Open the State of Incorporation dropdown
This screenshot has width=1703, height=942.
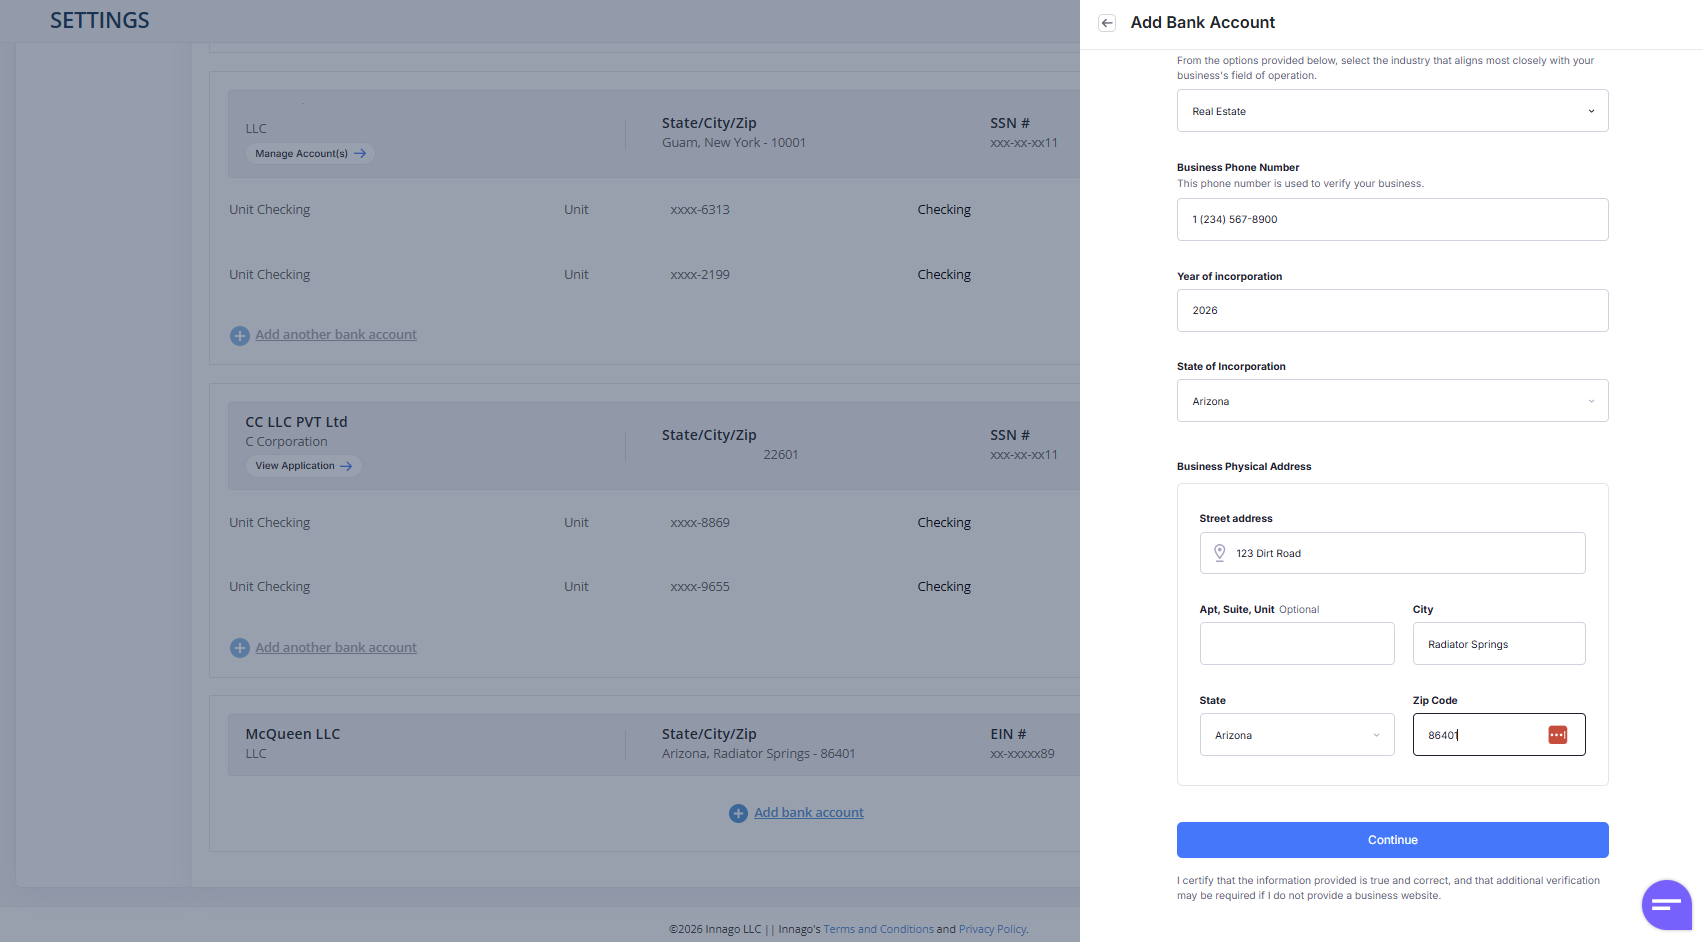[1392, 401]
